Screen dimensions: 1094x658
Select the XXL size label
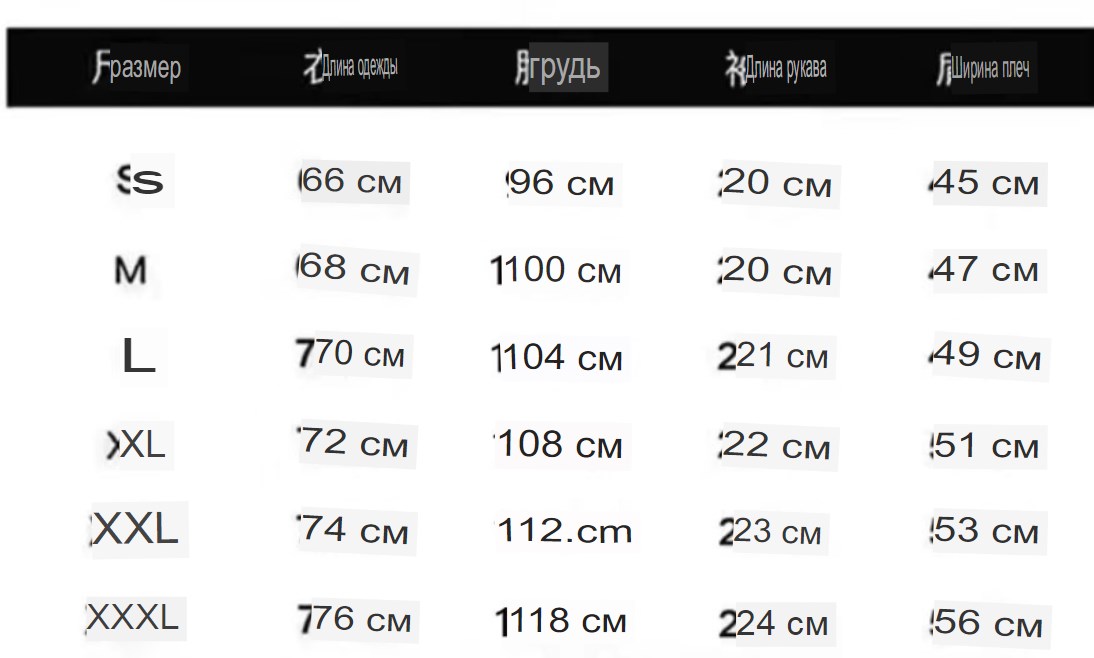click(134, 528)
